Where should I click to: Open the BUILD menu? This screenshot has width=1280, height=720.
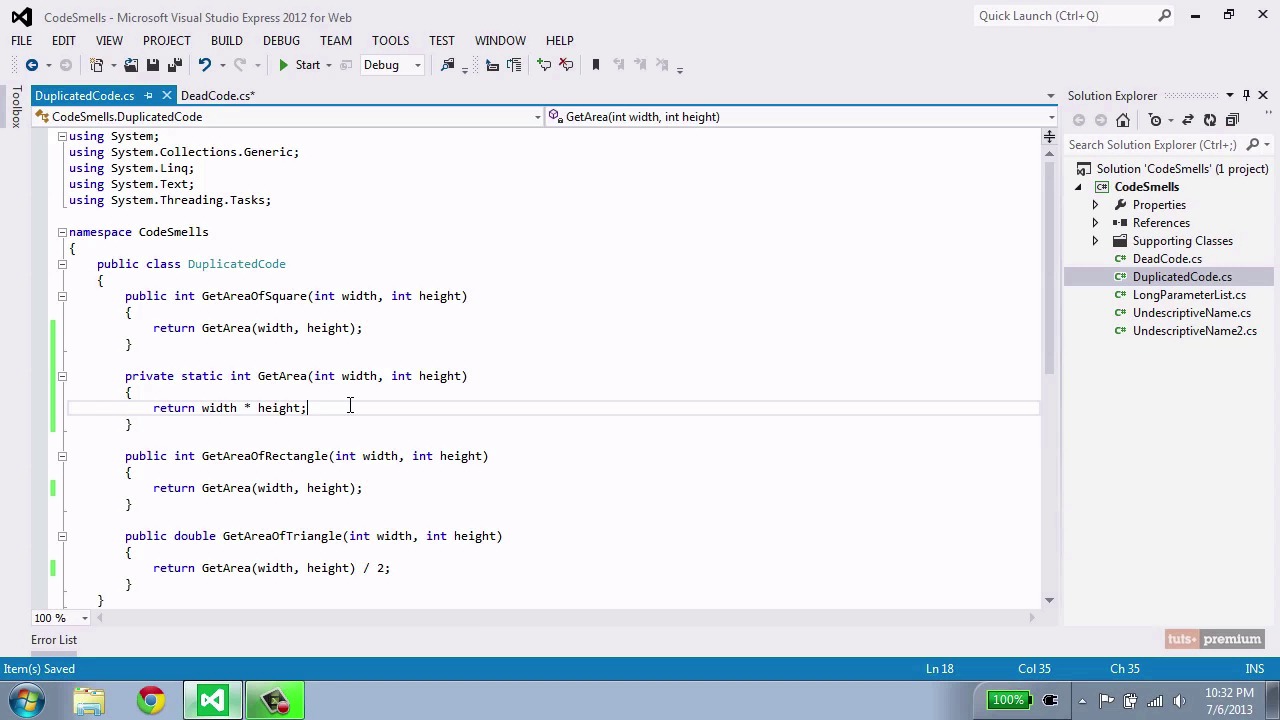coord(226,40)
